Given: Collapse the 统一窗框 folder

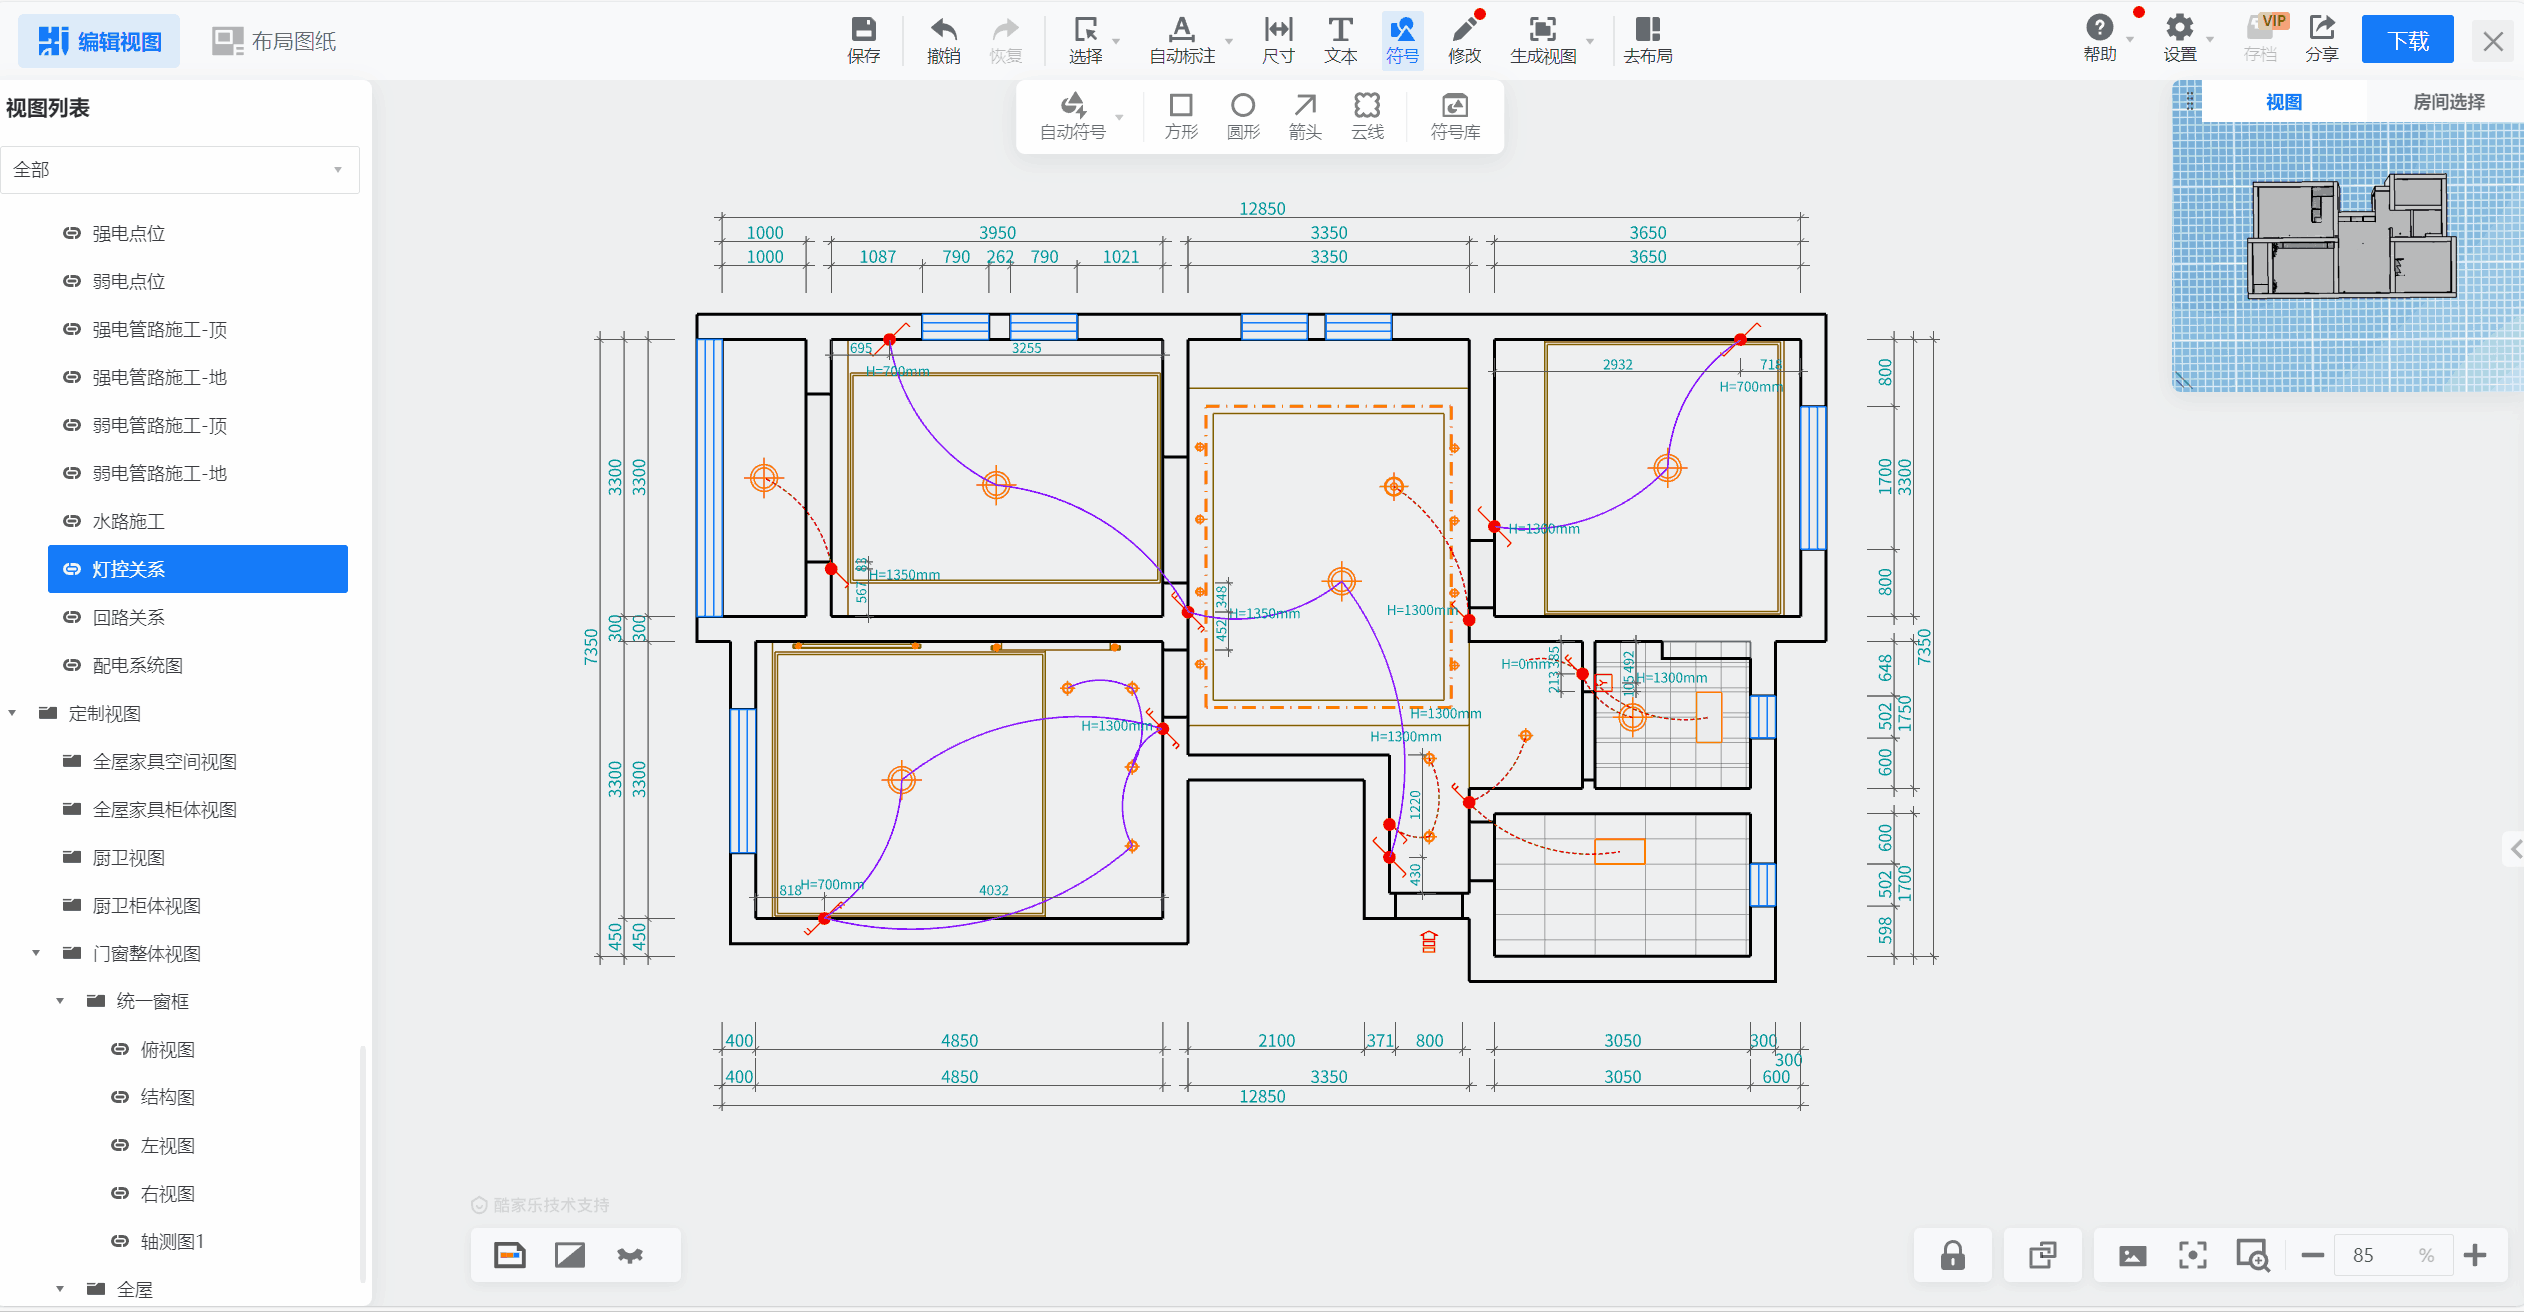Looking at the screenshot, I should (x=60, y=1001).
